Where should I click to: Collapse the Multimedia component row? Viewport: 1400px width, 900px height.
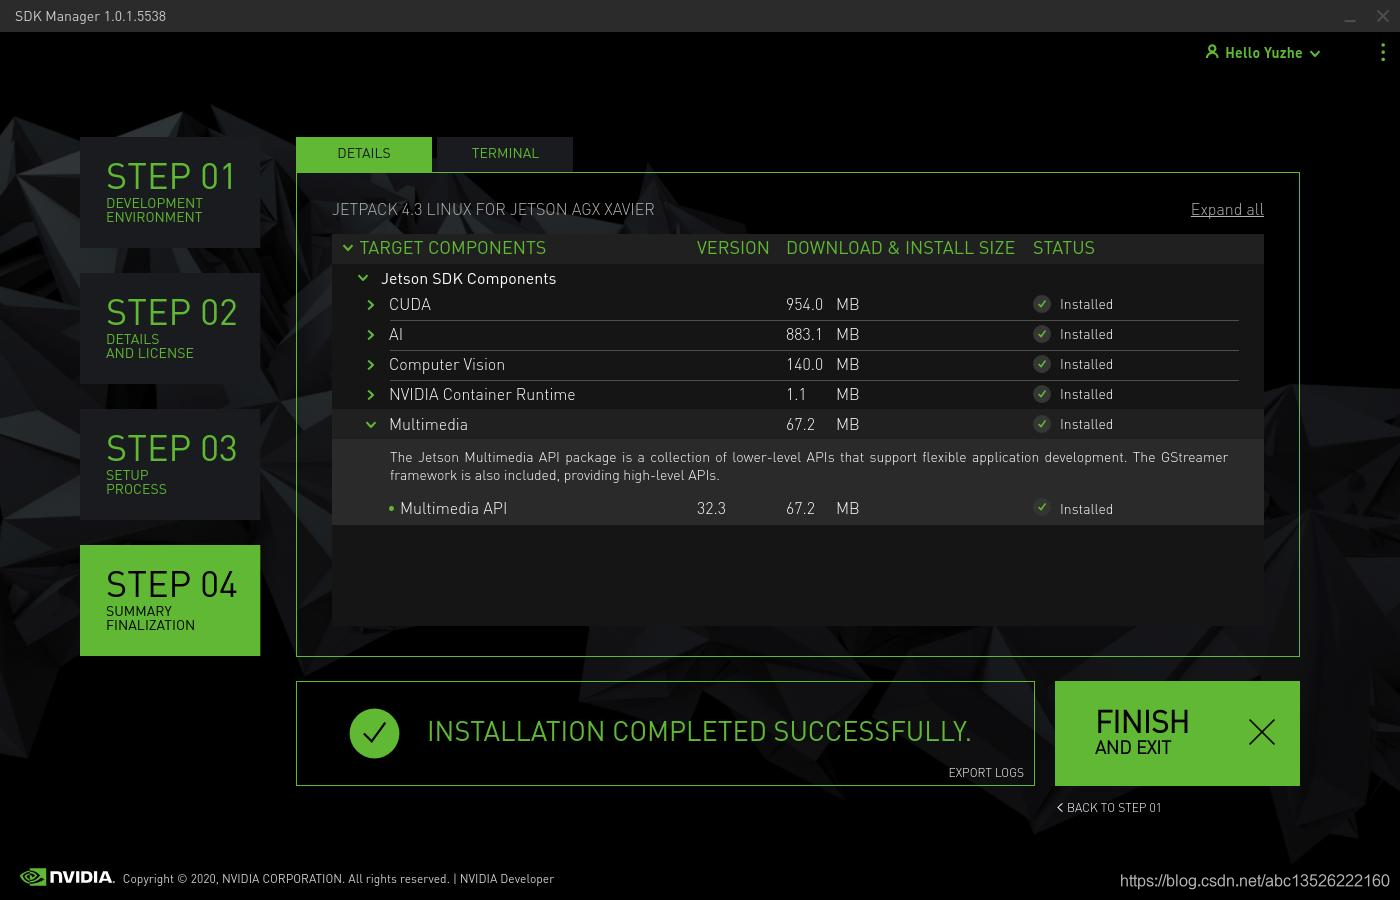pos(371,425)
